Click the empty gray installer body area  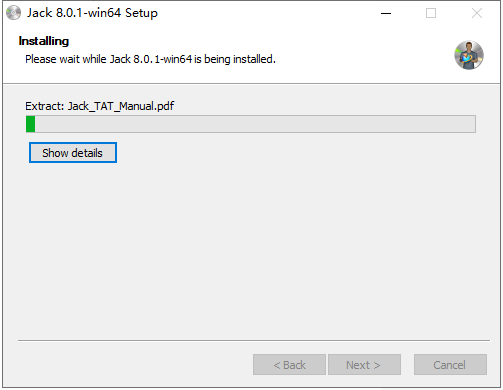click(252, 250)
